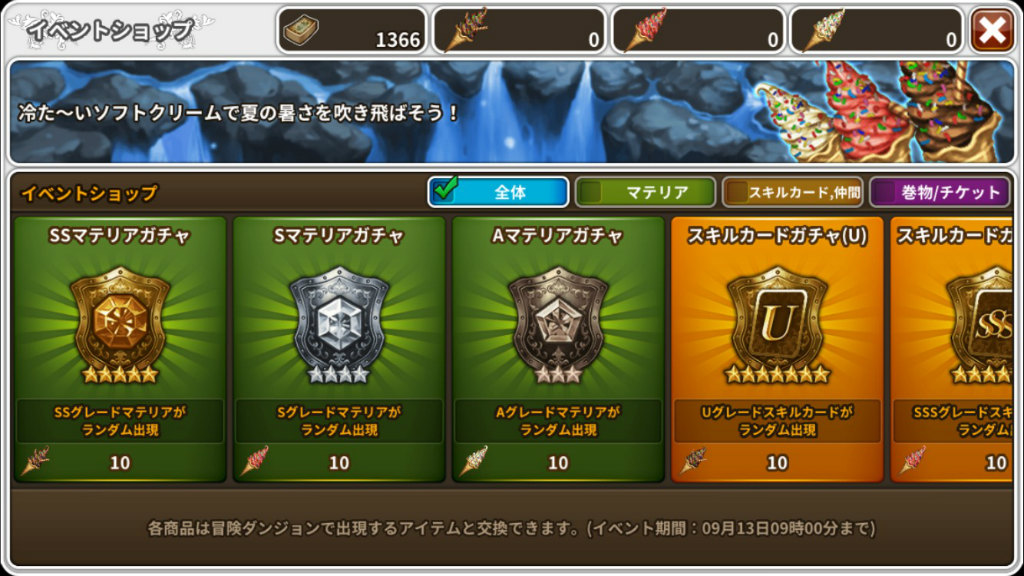Screen dimensions: 1024x576
Task: Switch to the 巻物/チケット filter tab
Action: (940, 192)
